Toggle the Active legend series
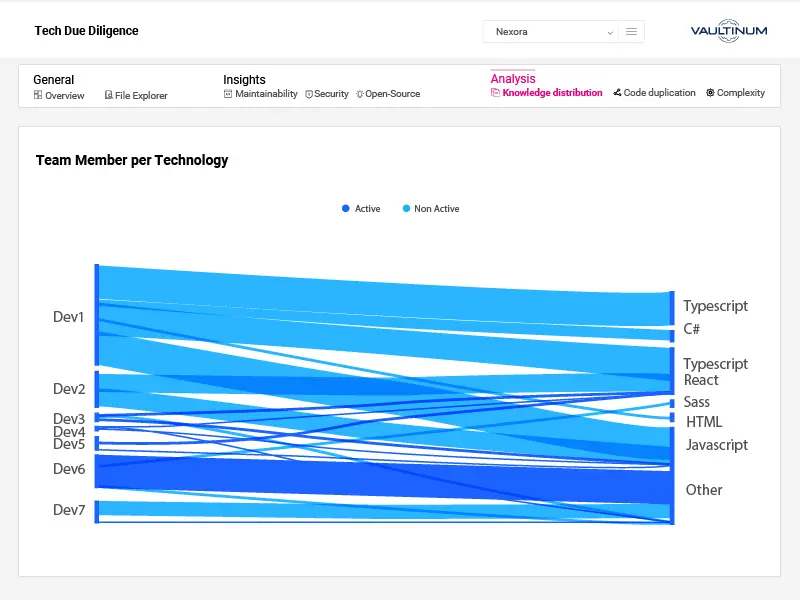 tap(361, 209)
